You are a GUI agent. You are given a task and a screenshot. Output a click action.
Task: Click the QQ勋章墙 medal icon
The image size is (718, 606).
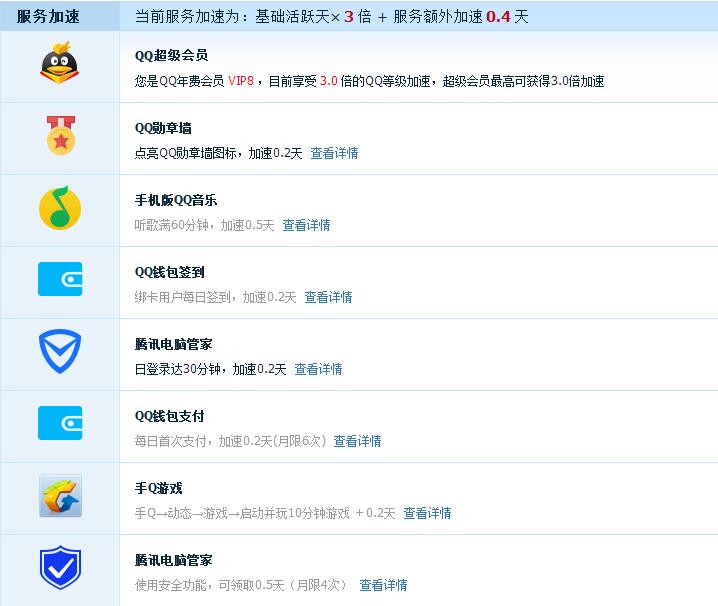[60, 136]
